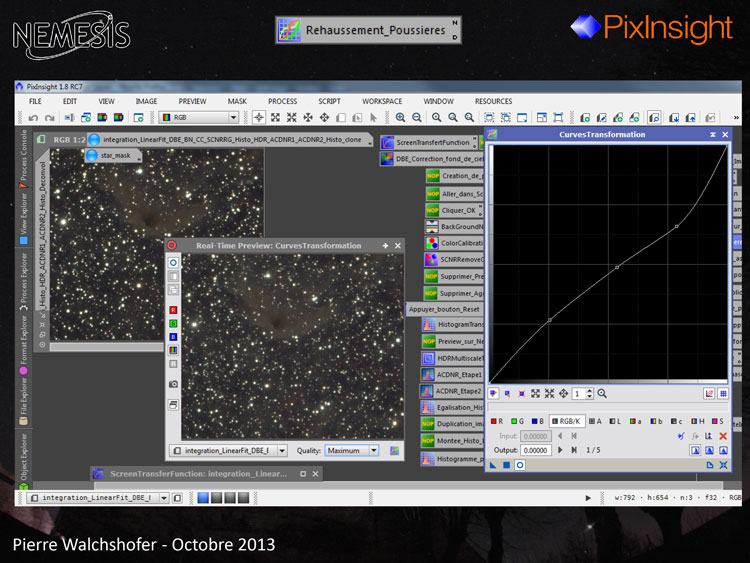The width and height of the screenshot is (750, 563).
Task: Select the B channel in CurvesTransformation
Action: click(x=538, y=421)
